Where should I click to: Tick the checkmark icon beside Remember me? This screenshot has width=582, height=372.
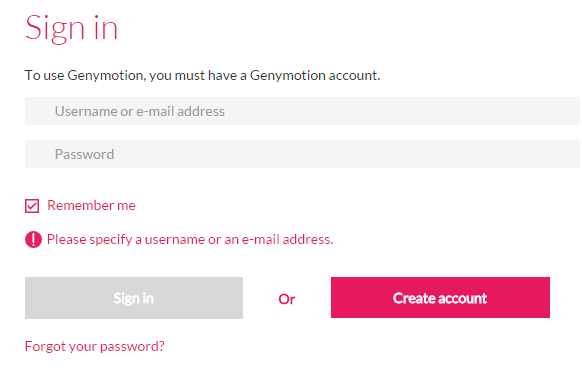coord(32,206)
